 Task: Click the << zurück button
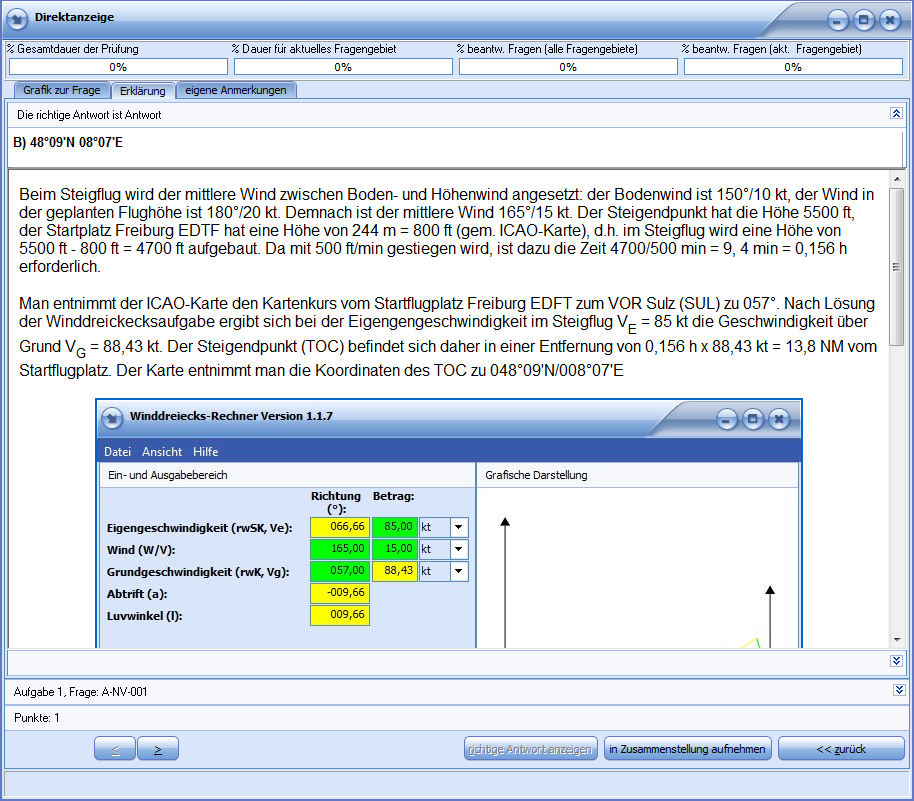click(x=841, y=749)
